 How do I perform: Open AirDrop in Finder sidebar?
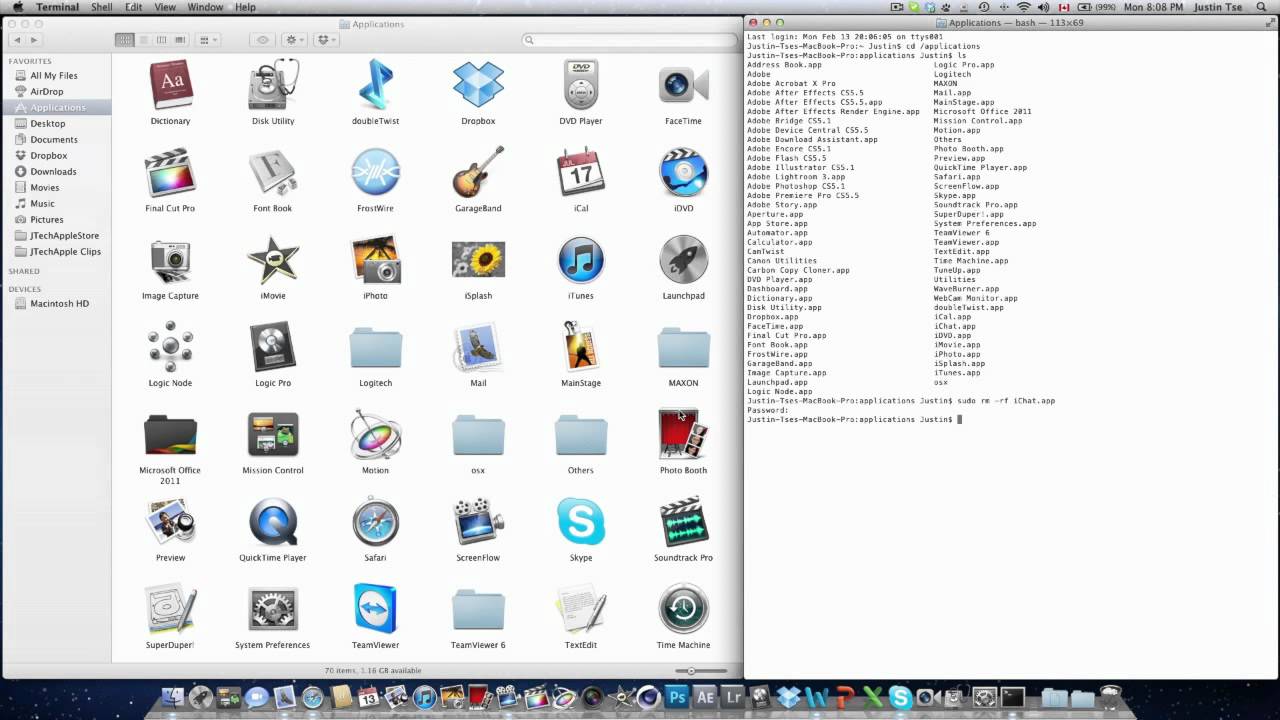[x=46, y=91]
